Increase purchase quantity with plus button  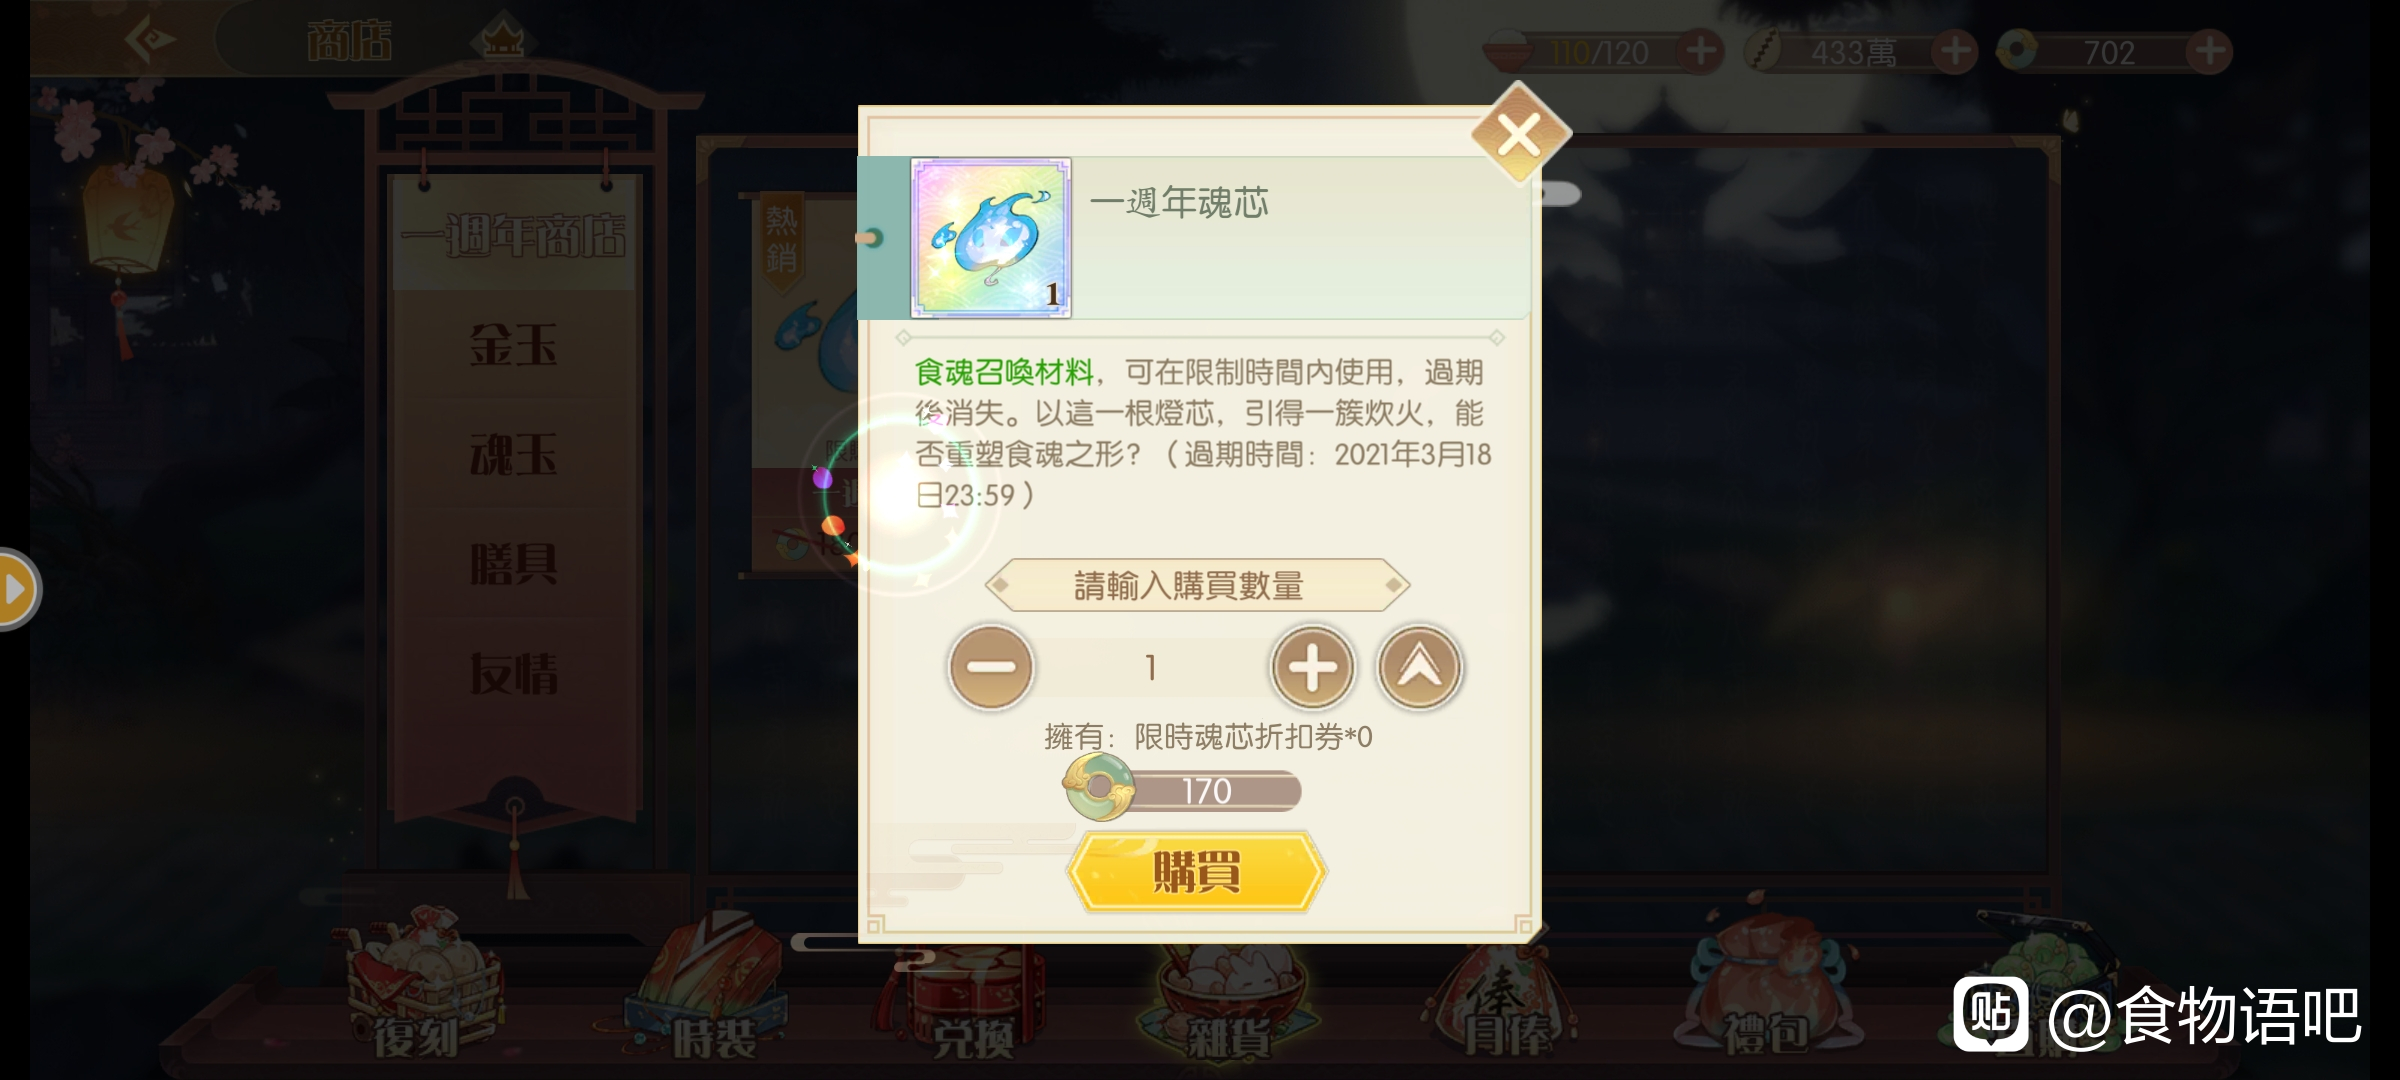(x=1312, y=667)
